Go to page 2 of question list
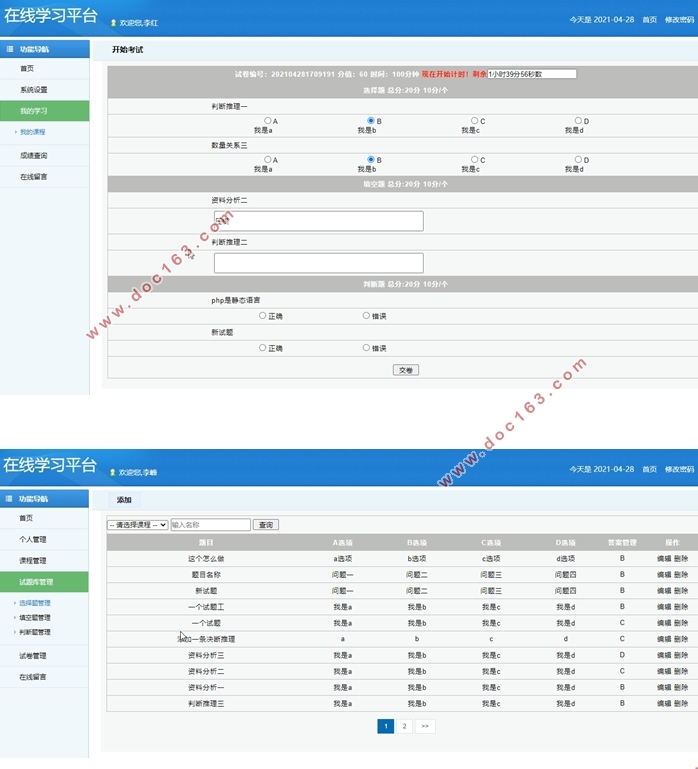Viewport: 698px width, 769px height. [404, 726]
